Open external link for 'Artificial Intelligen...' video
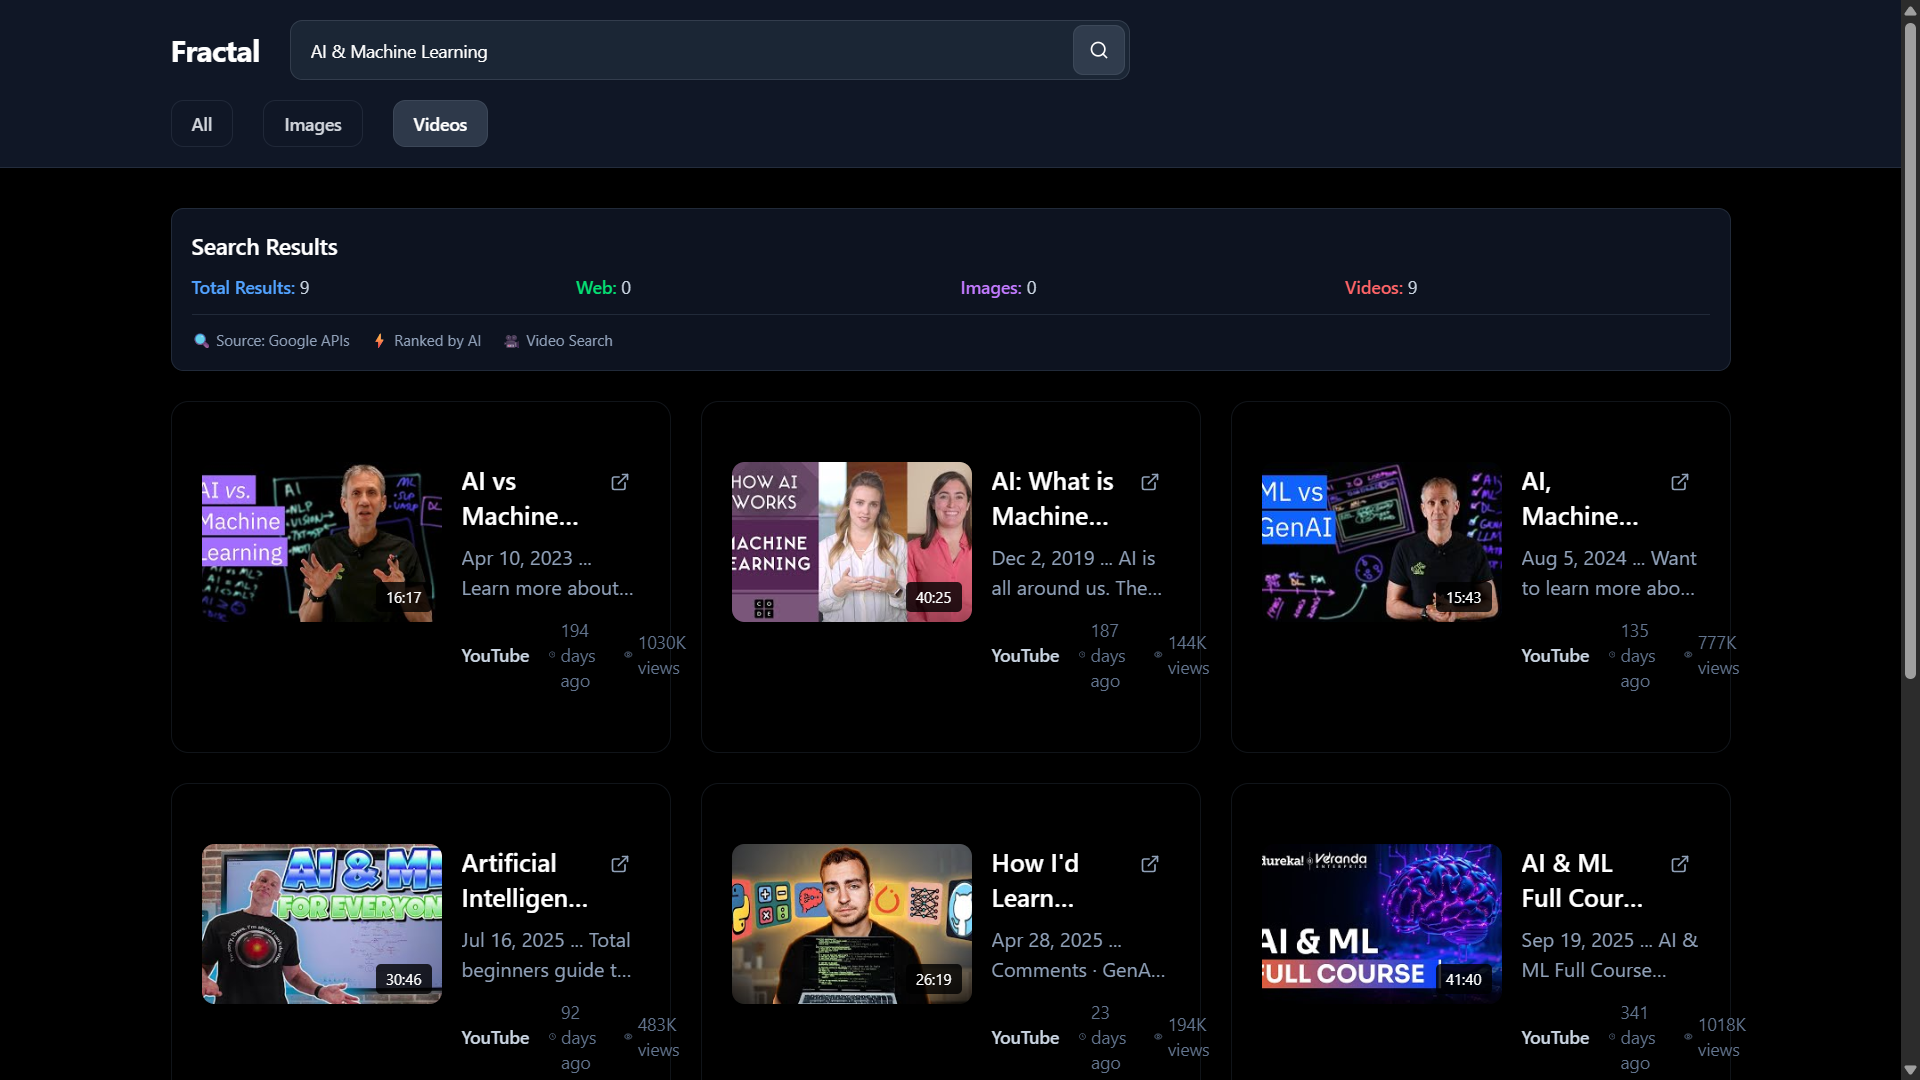 (620, 864)
